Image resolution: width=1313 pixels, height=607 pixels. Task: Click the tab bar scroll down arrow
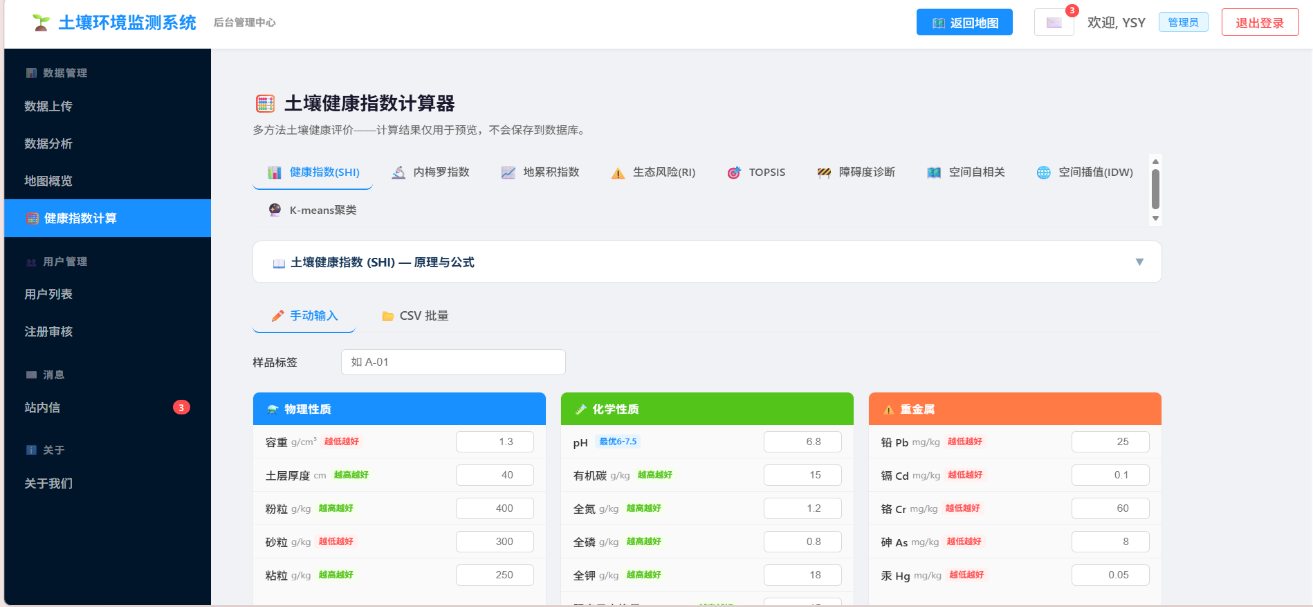tap(1156, 218)
